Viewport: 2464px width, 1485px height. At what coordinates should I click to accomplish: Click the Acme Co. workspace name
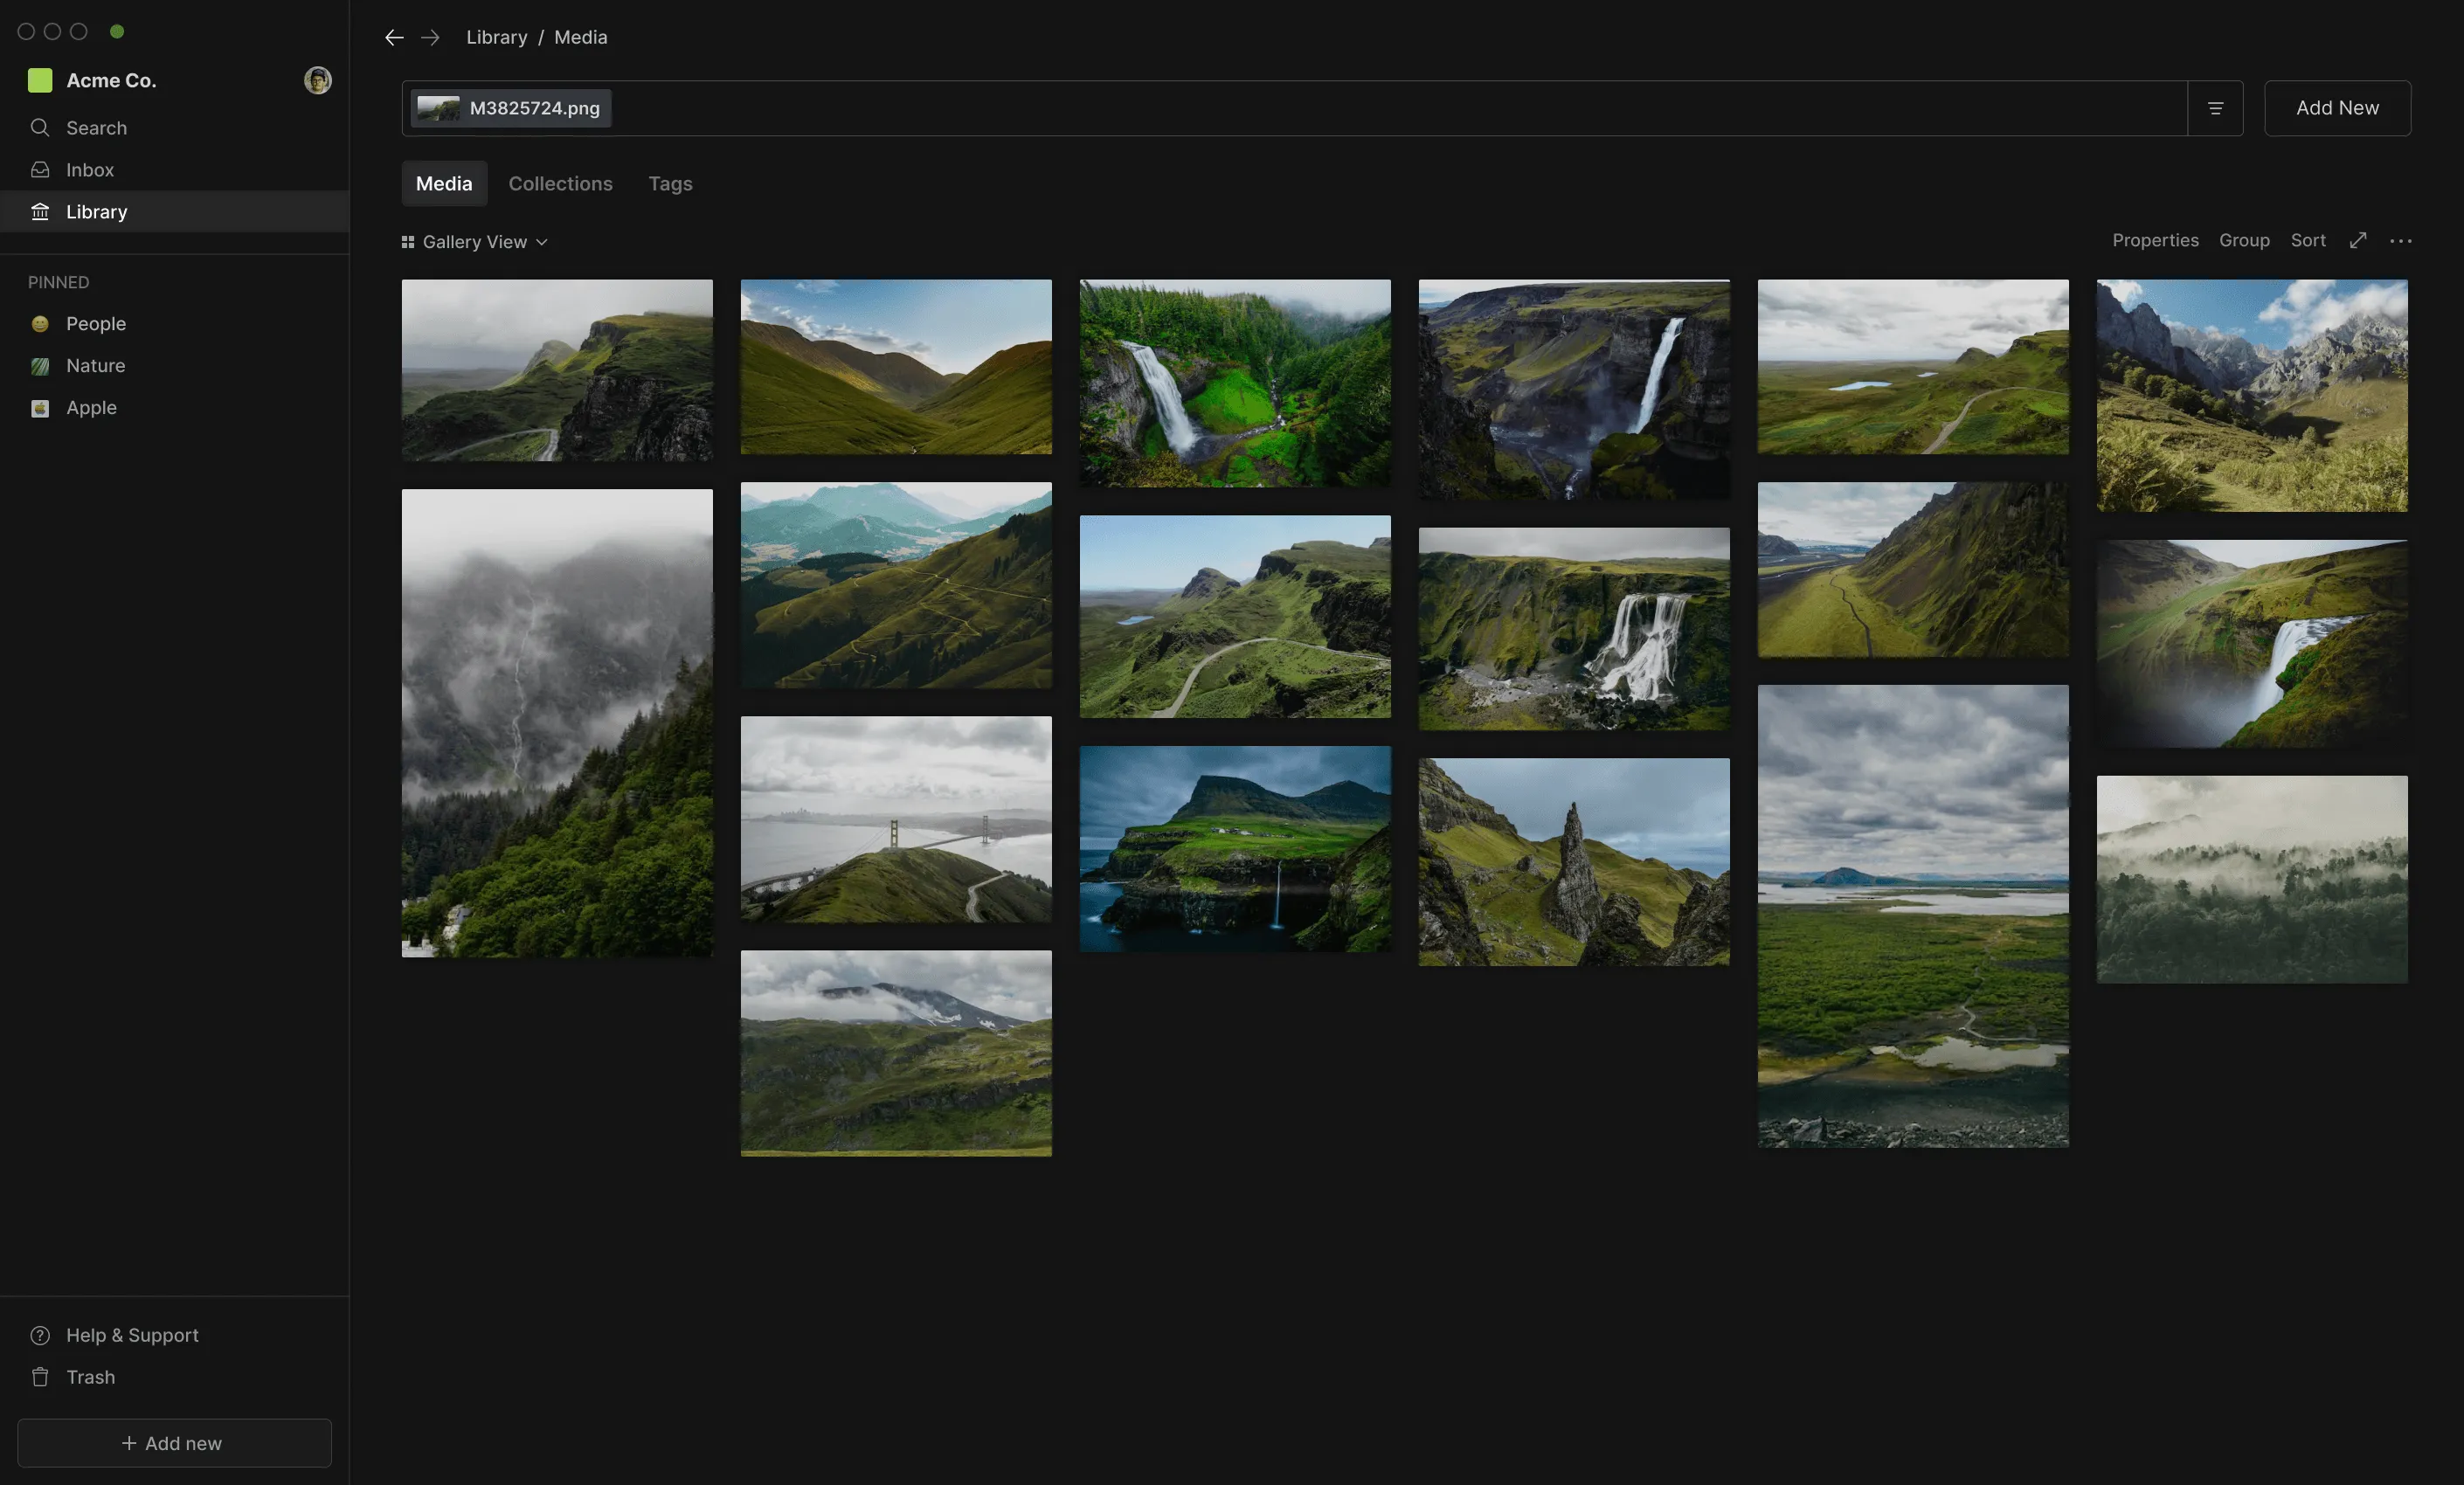(111, 80)
